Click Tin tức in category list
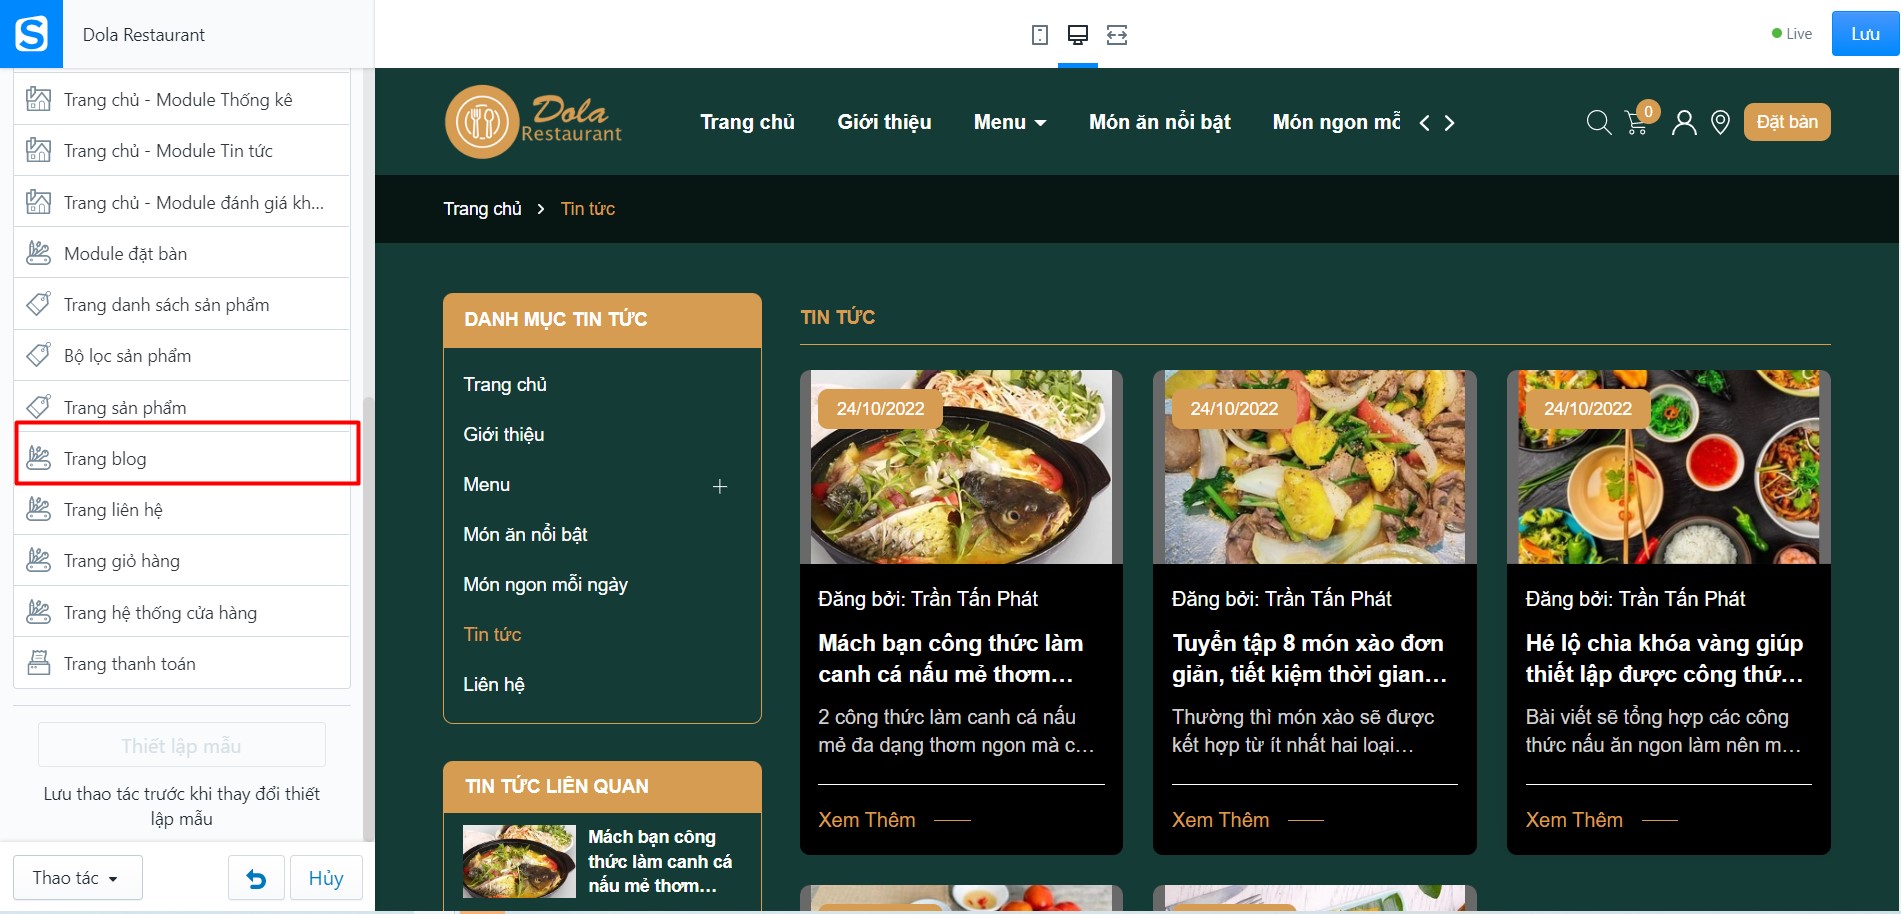 [492, 634]
